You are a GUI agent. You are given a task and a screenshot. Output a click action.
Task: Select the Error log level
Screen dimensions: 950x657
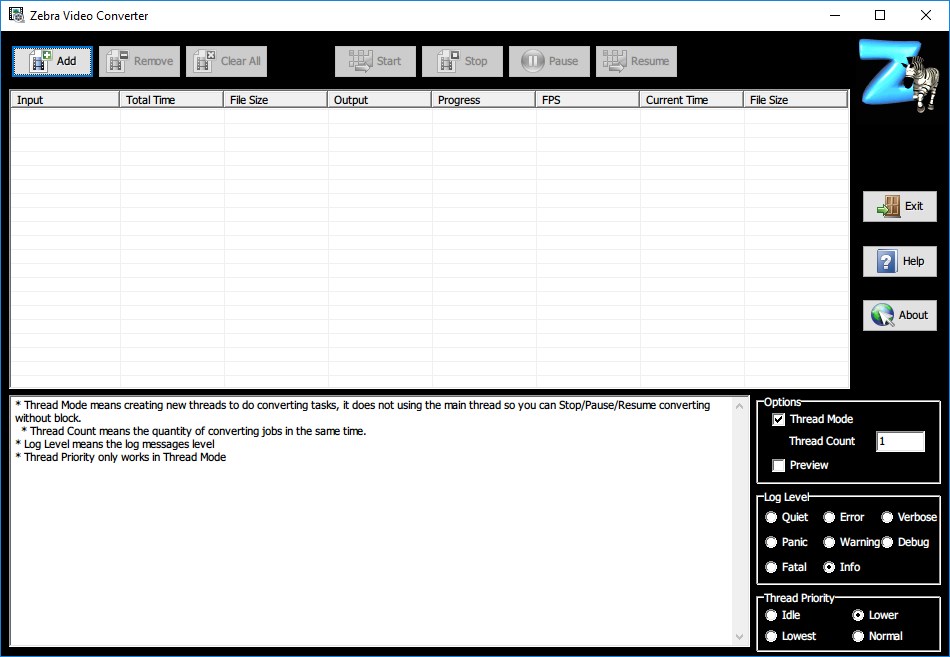(x=829, y=518)
